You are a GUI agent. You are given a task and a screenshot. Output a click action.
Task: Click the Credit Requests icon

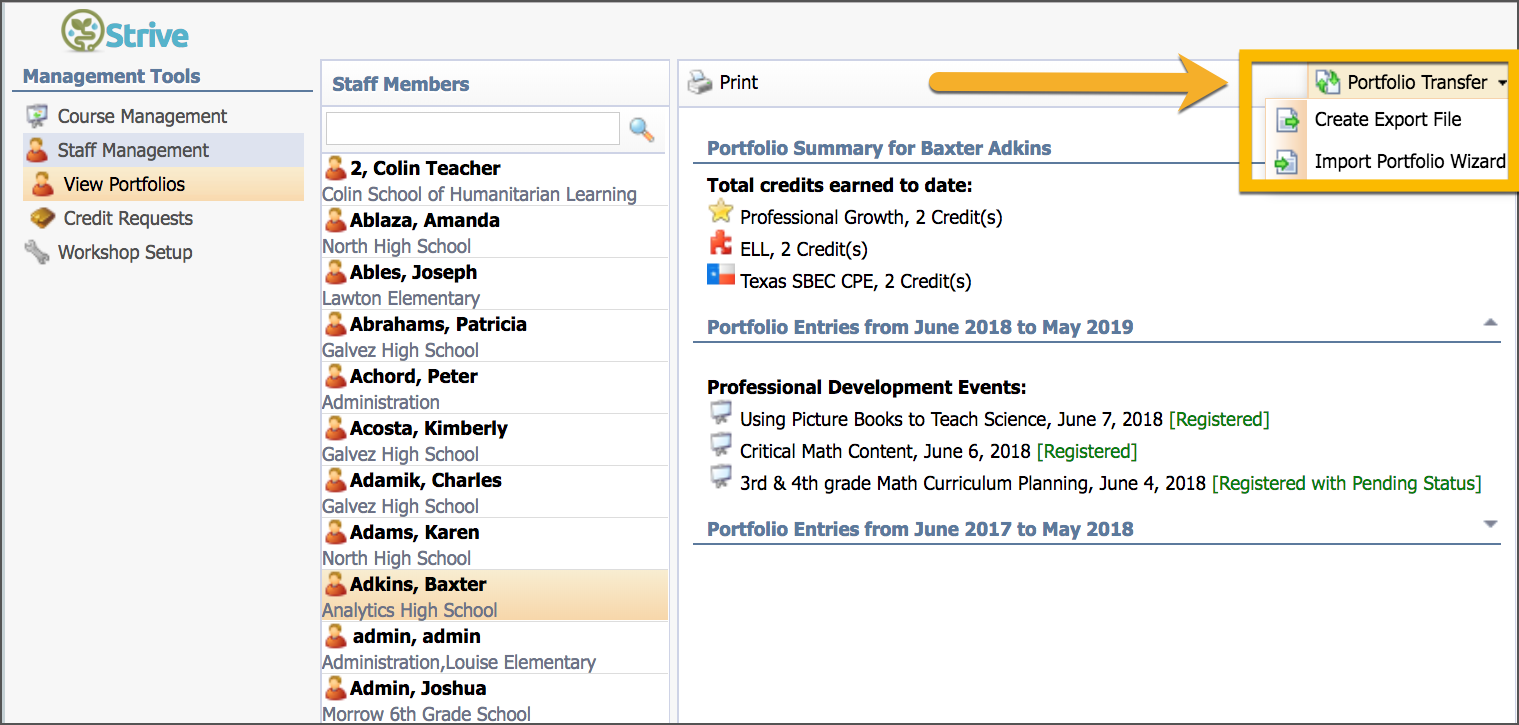click(42, 218)
